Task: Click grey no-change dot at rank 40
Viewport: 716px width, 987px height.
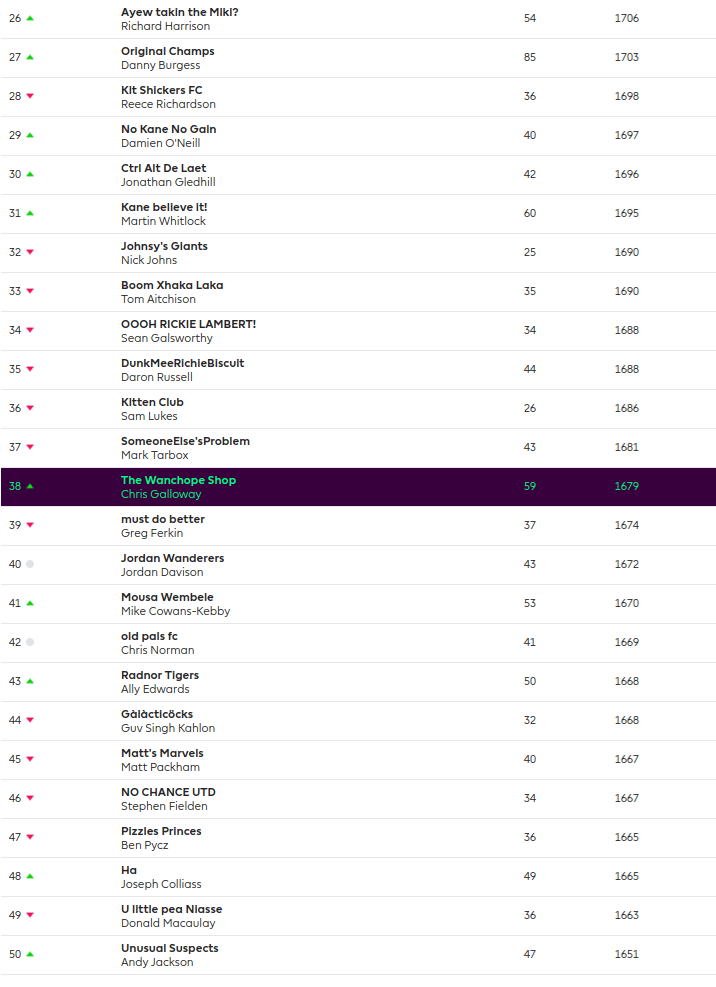Action: point(30,564)
